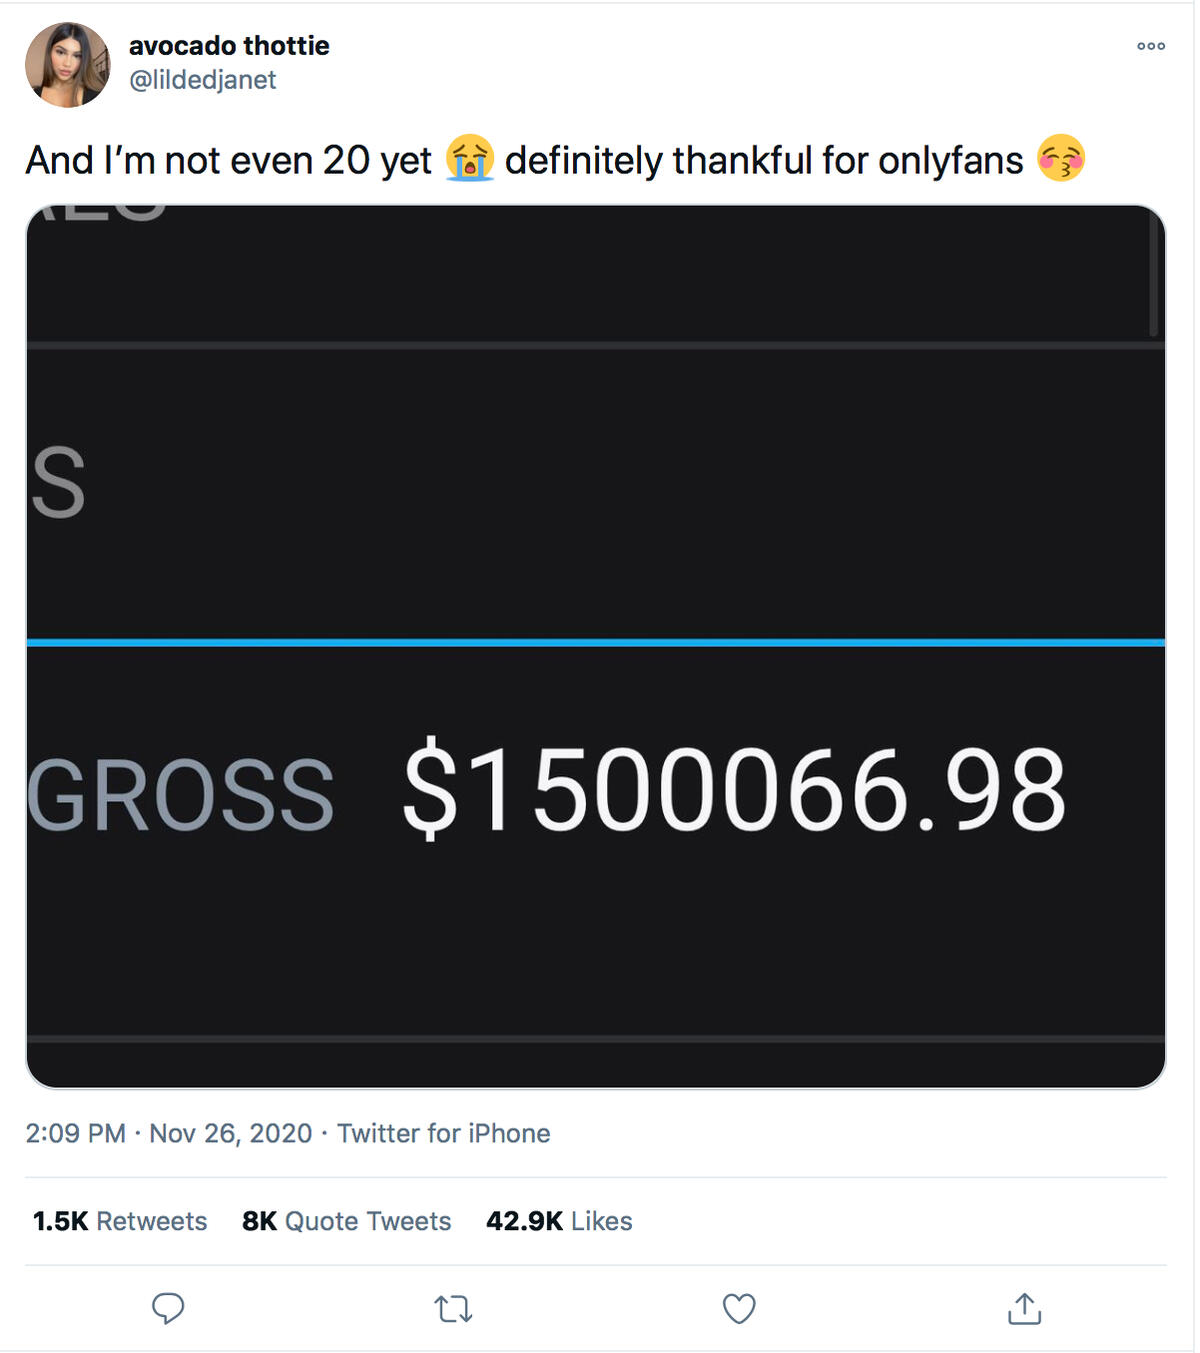1200x1353 pixels.
Task: Click the 2:09 PM Nov 26, 2020 timestamp
Action: tap(169, 1133)
